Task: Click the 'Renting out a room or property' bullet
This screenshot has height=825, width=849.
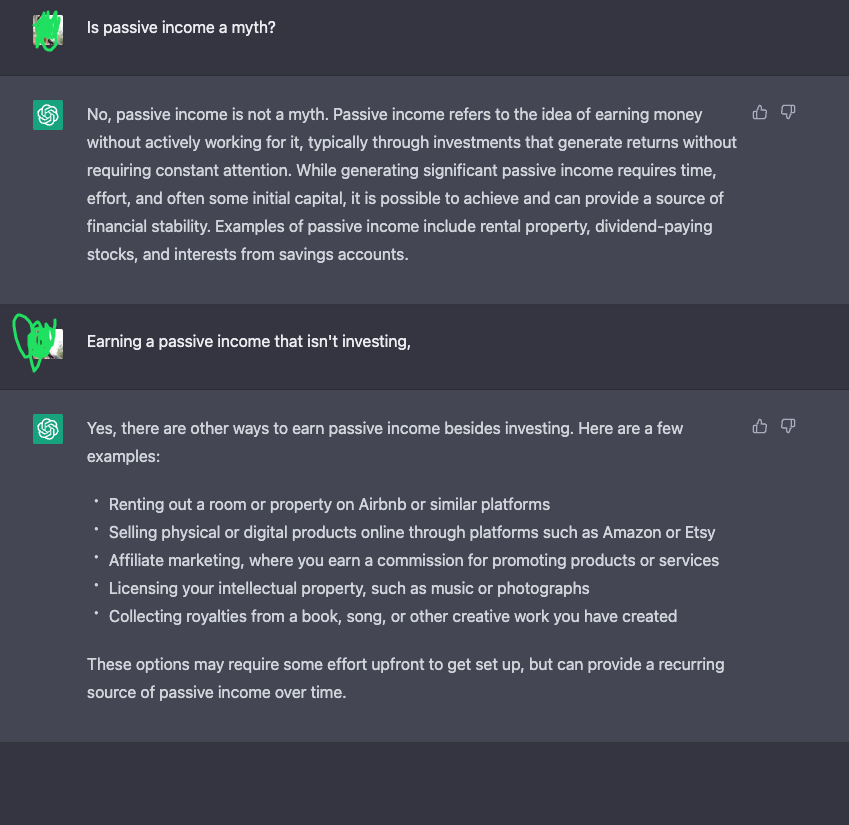Action: pos(329,505)
